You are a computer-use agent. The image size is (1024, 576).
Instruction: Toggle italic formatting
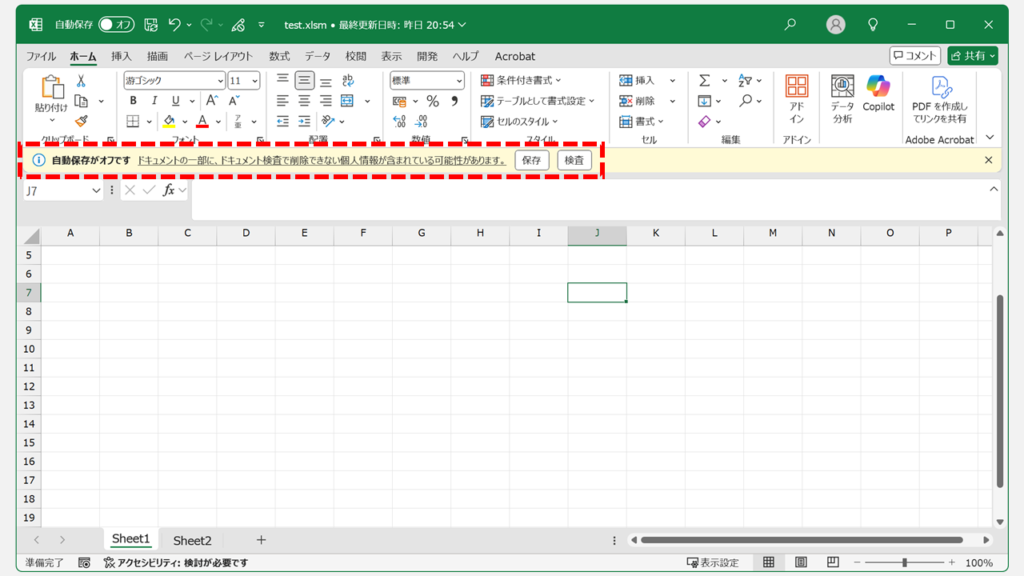point(154,101)
